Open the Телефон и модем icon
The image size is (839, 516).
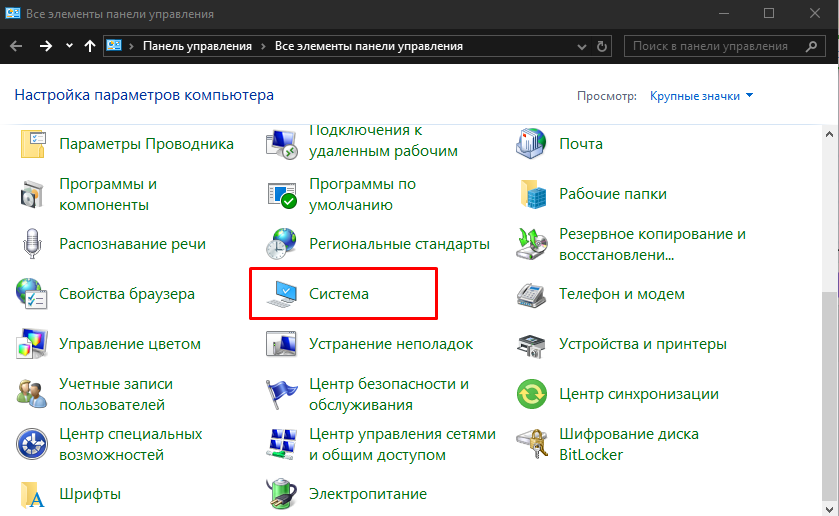(532, 294)
